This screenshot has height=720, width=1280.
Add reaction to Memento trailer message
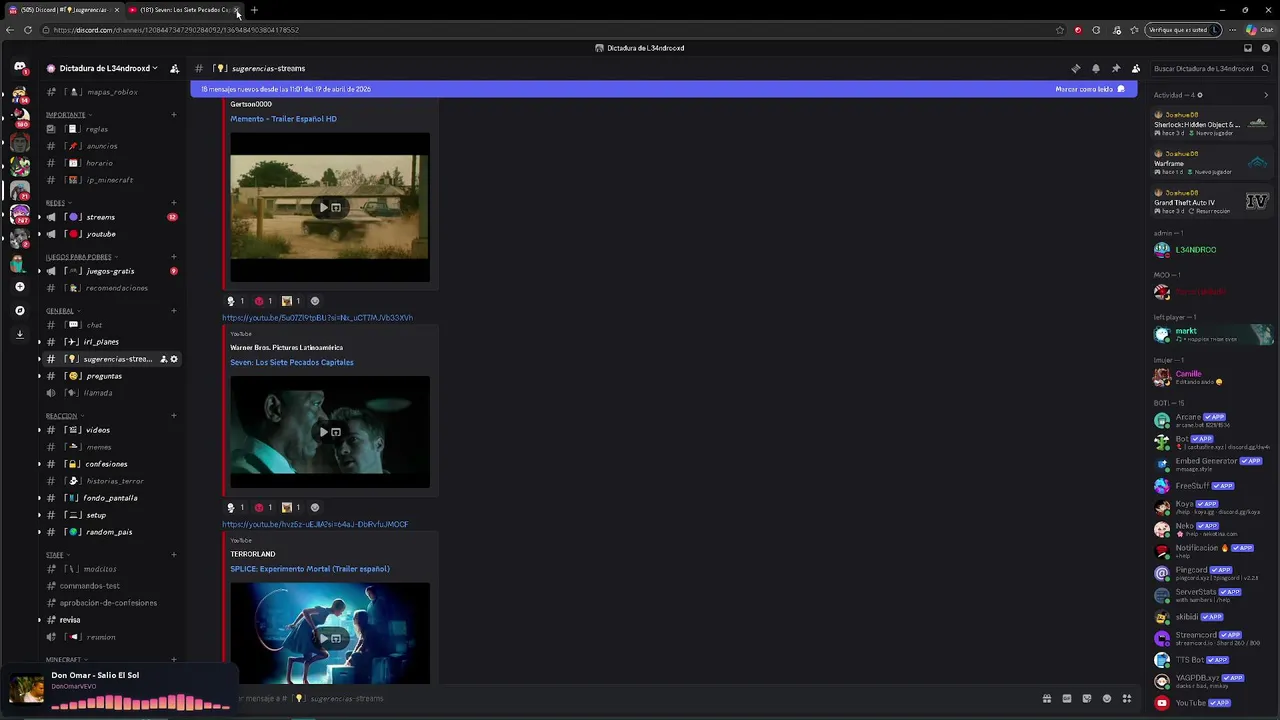[x=315, y=301]
